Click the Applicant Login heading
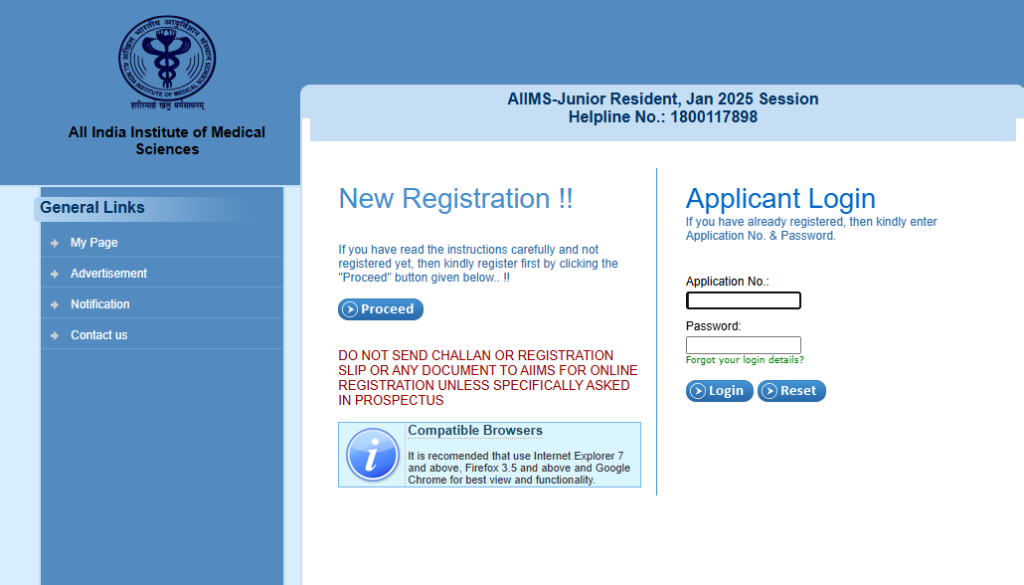 tap(780, 198)
